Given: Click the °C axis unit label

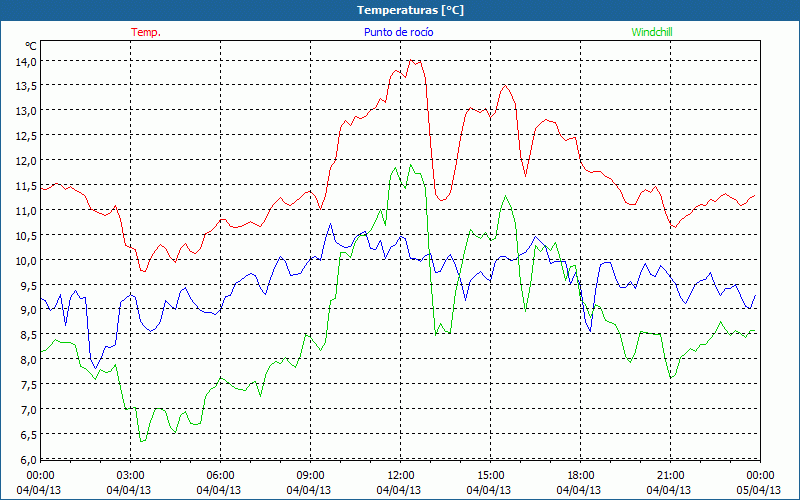Looking at the screenshot, I should click(31, 46).
